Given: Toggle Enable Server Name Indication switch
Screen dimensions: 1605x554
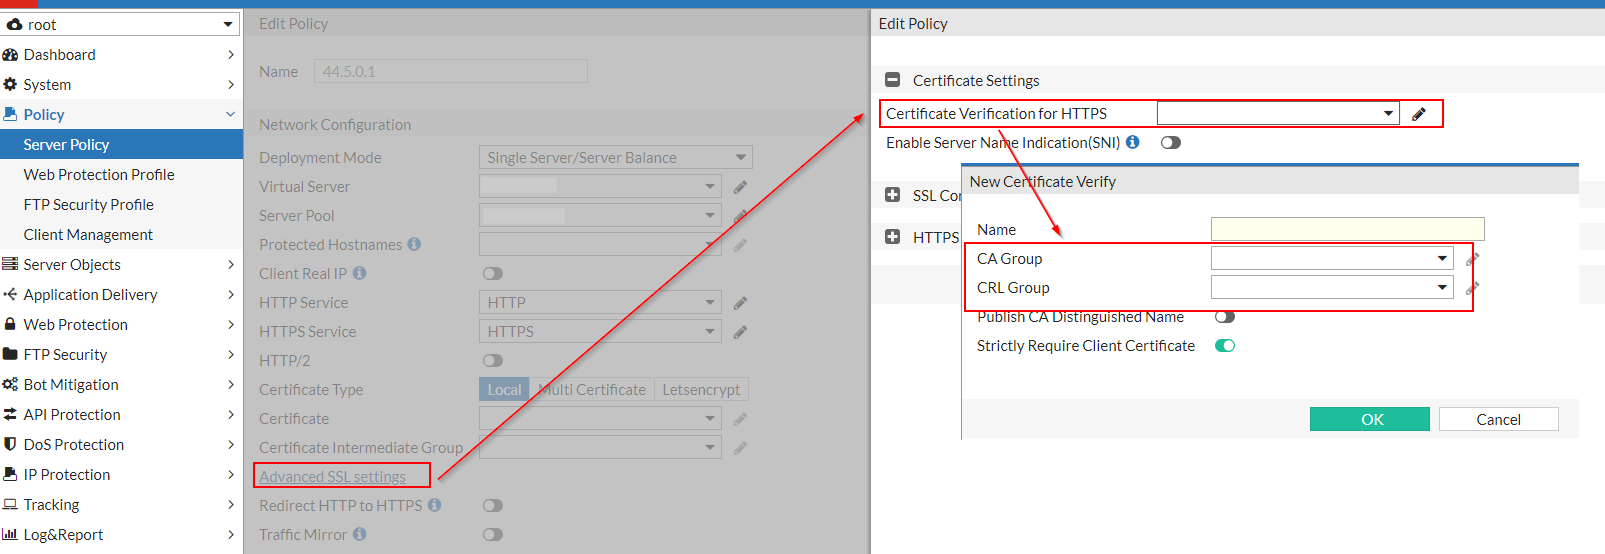Looking at the screenshot, I should pos(1171,143).
